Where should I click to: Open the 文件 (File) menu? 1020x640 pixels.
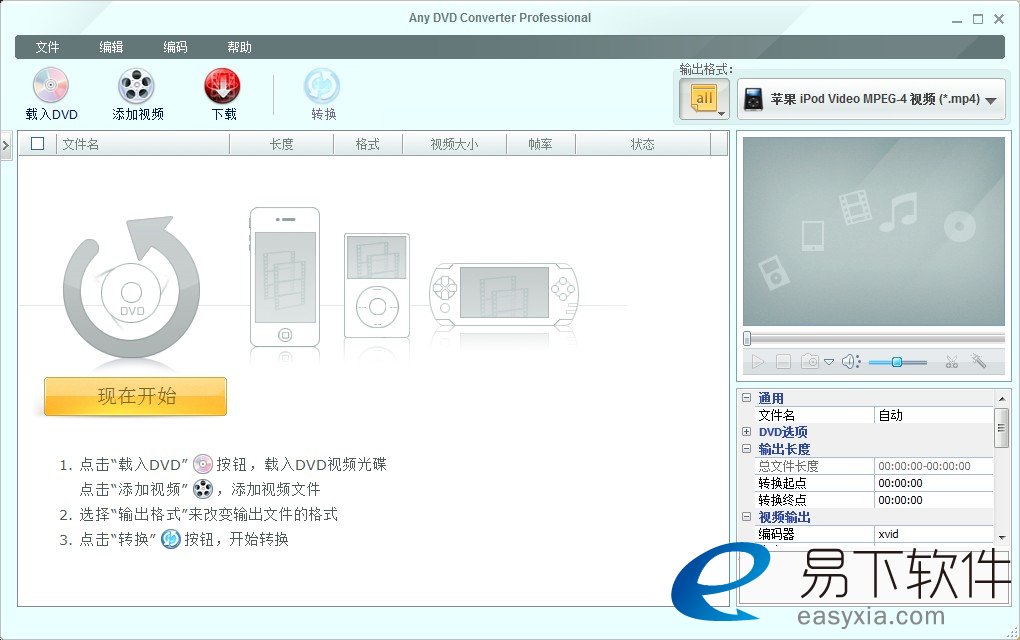[x=47, y=47]
